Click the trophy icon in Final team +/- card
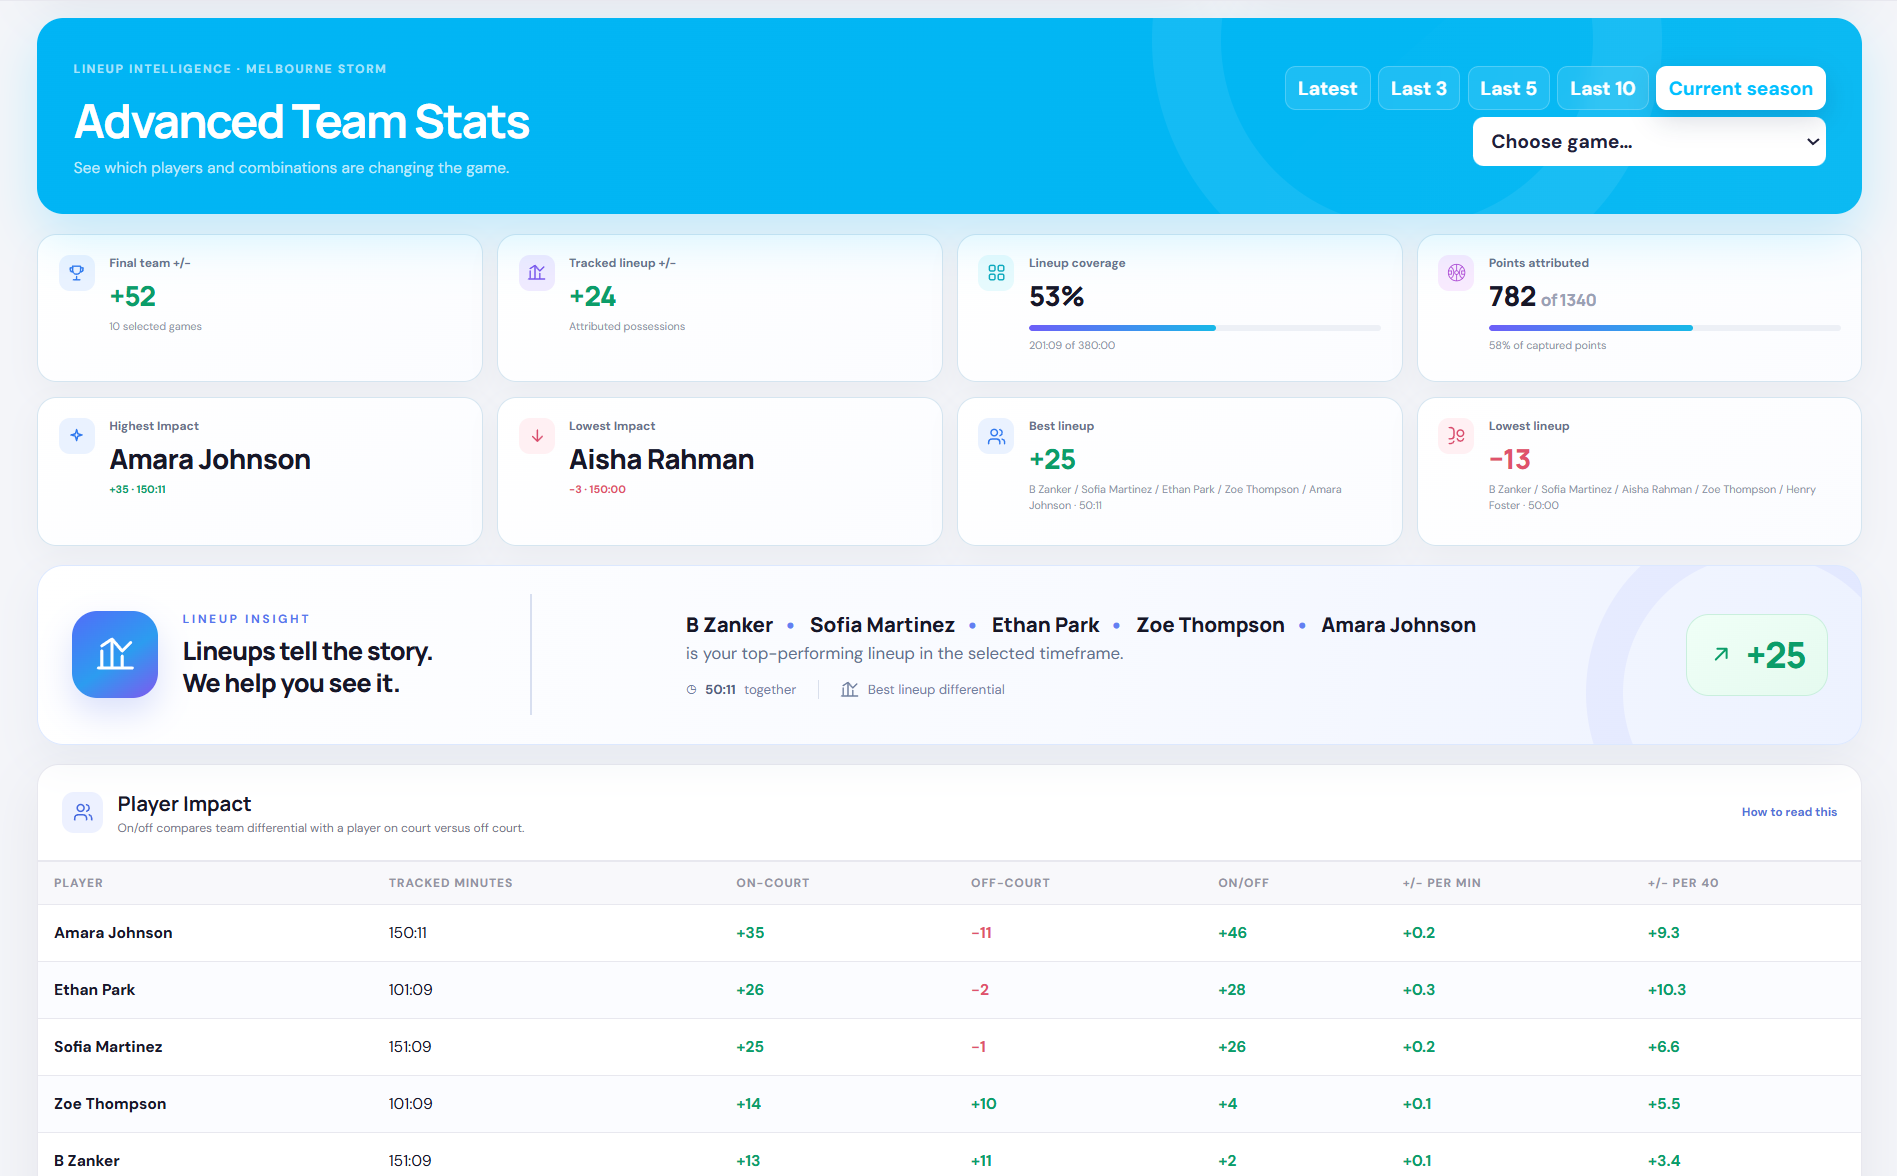The image size is (1897, 1176). point(77,273)
